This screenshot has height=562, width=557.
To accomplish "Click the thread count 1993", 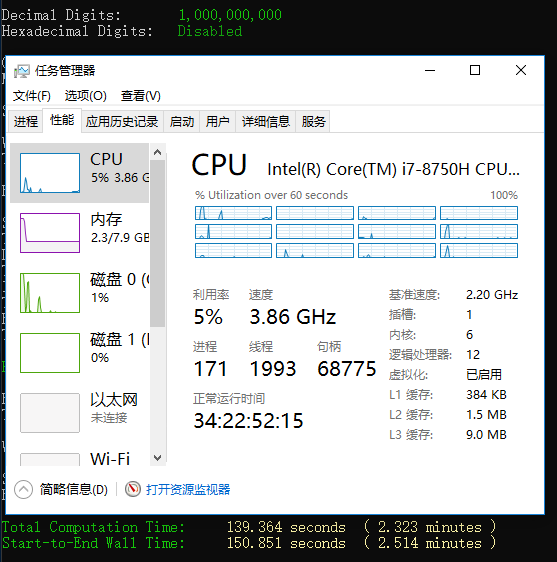I will (x=273, y=369).
